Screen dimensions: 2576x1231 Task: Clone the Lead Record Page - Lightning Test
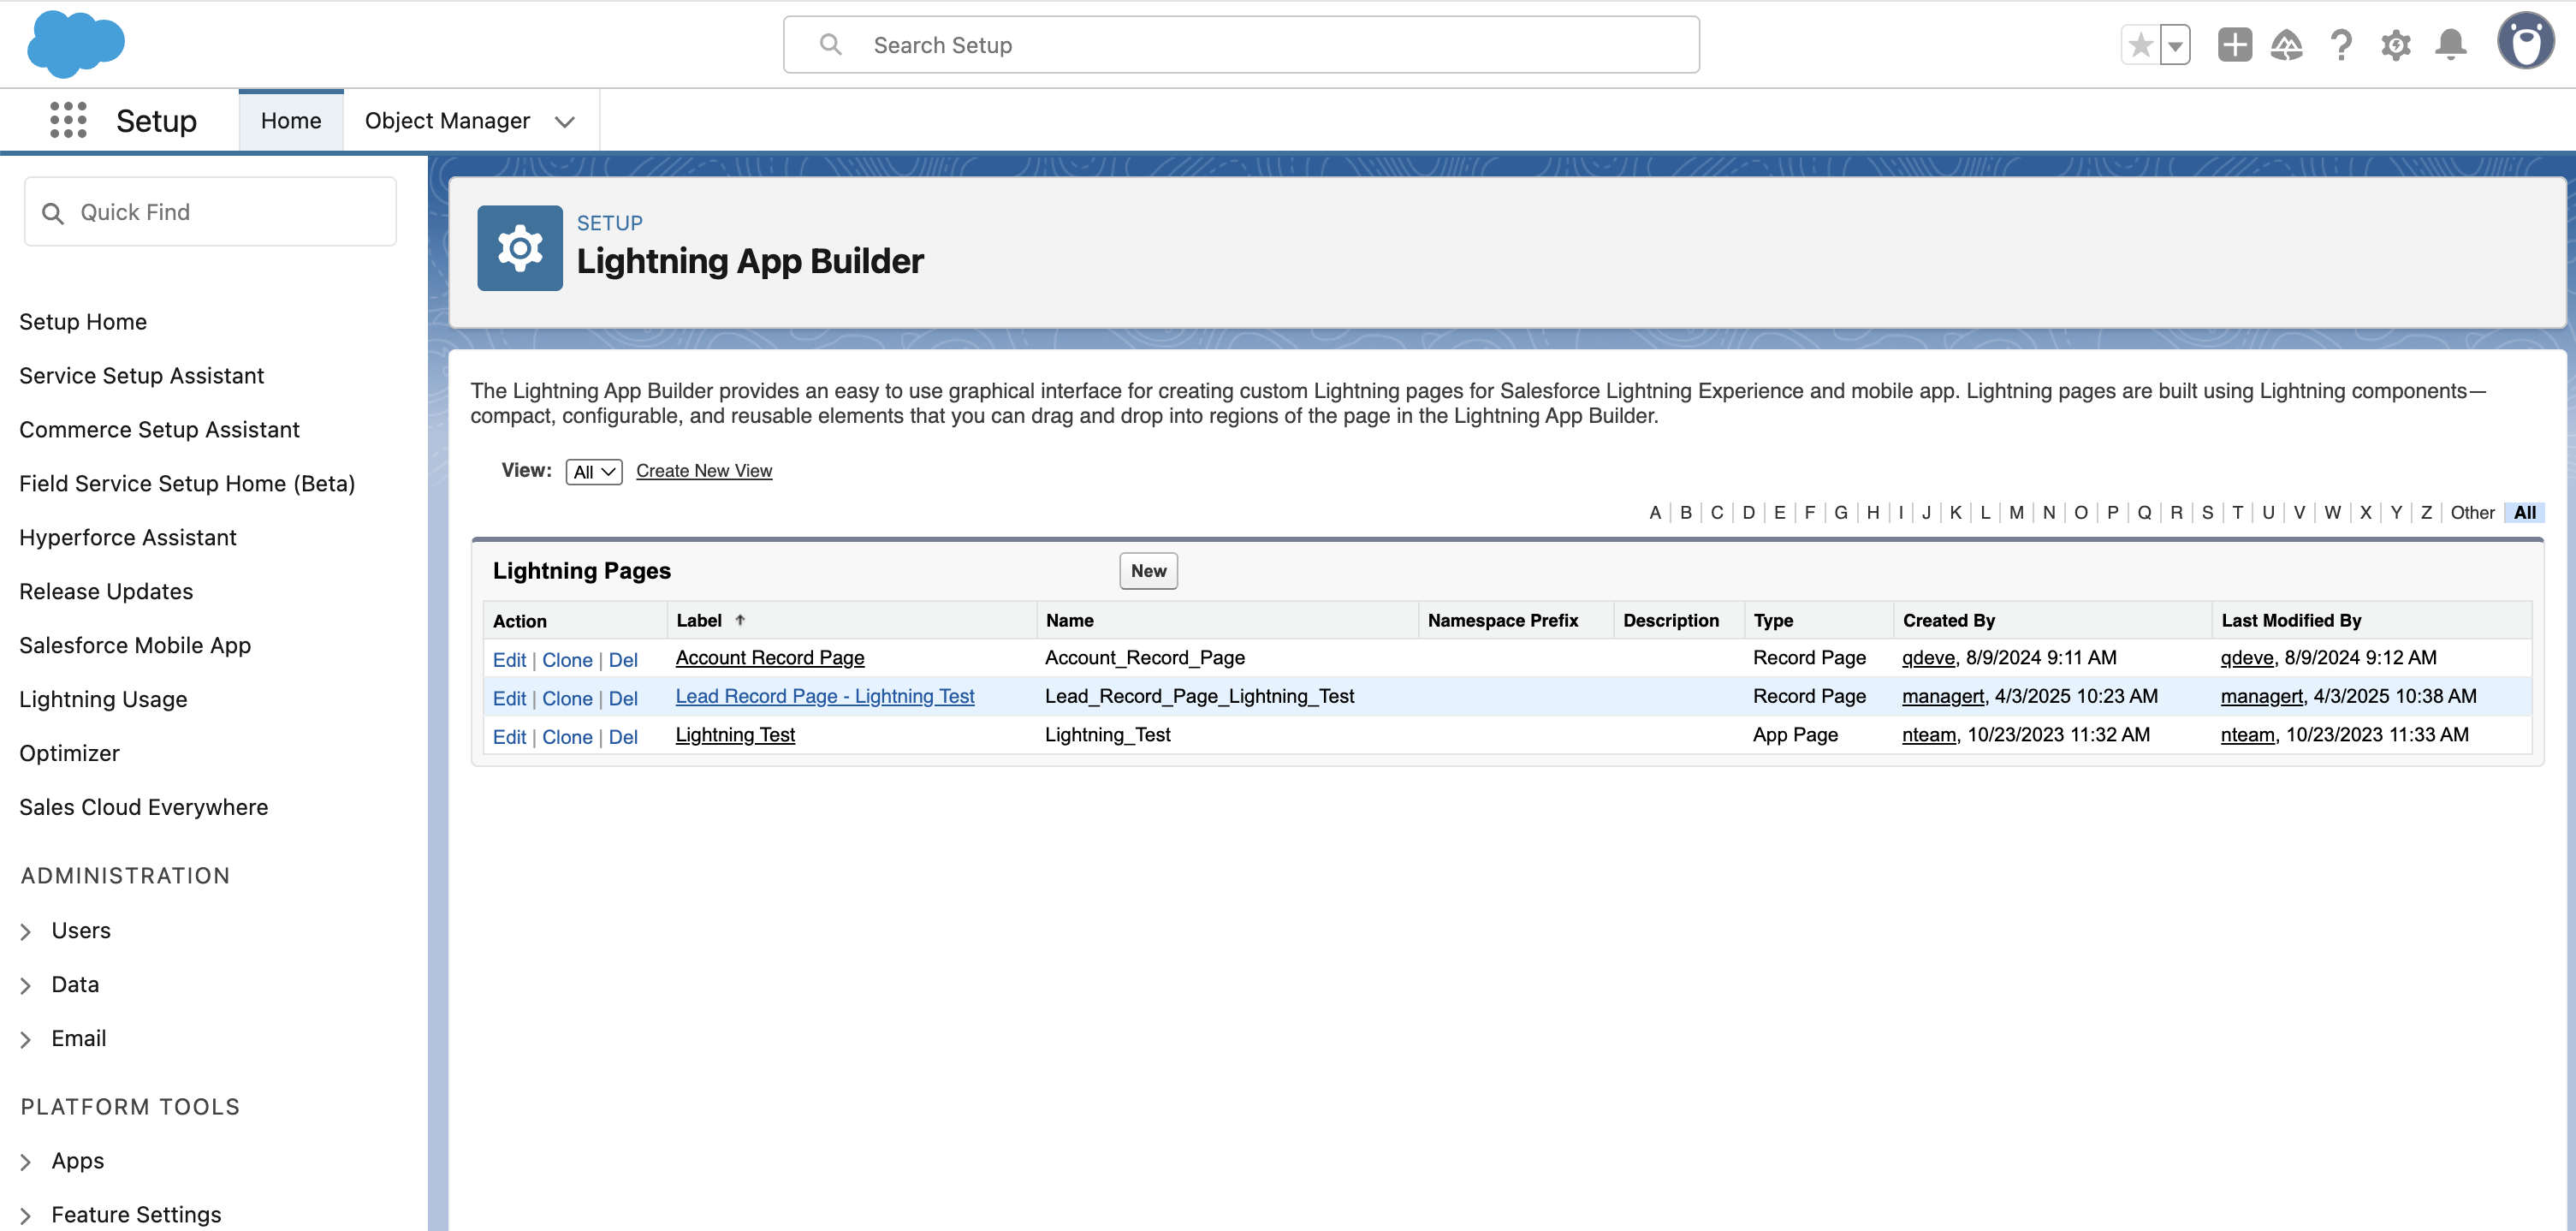coord(567,698)
